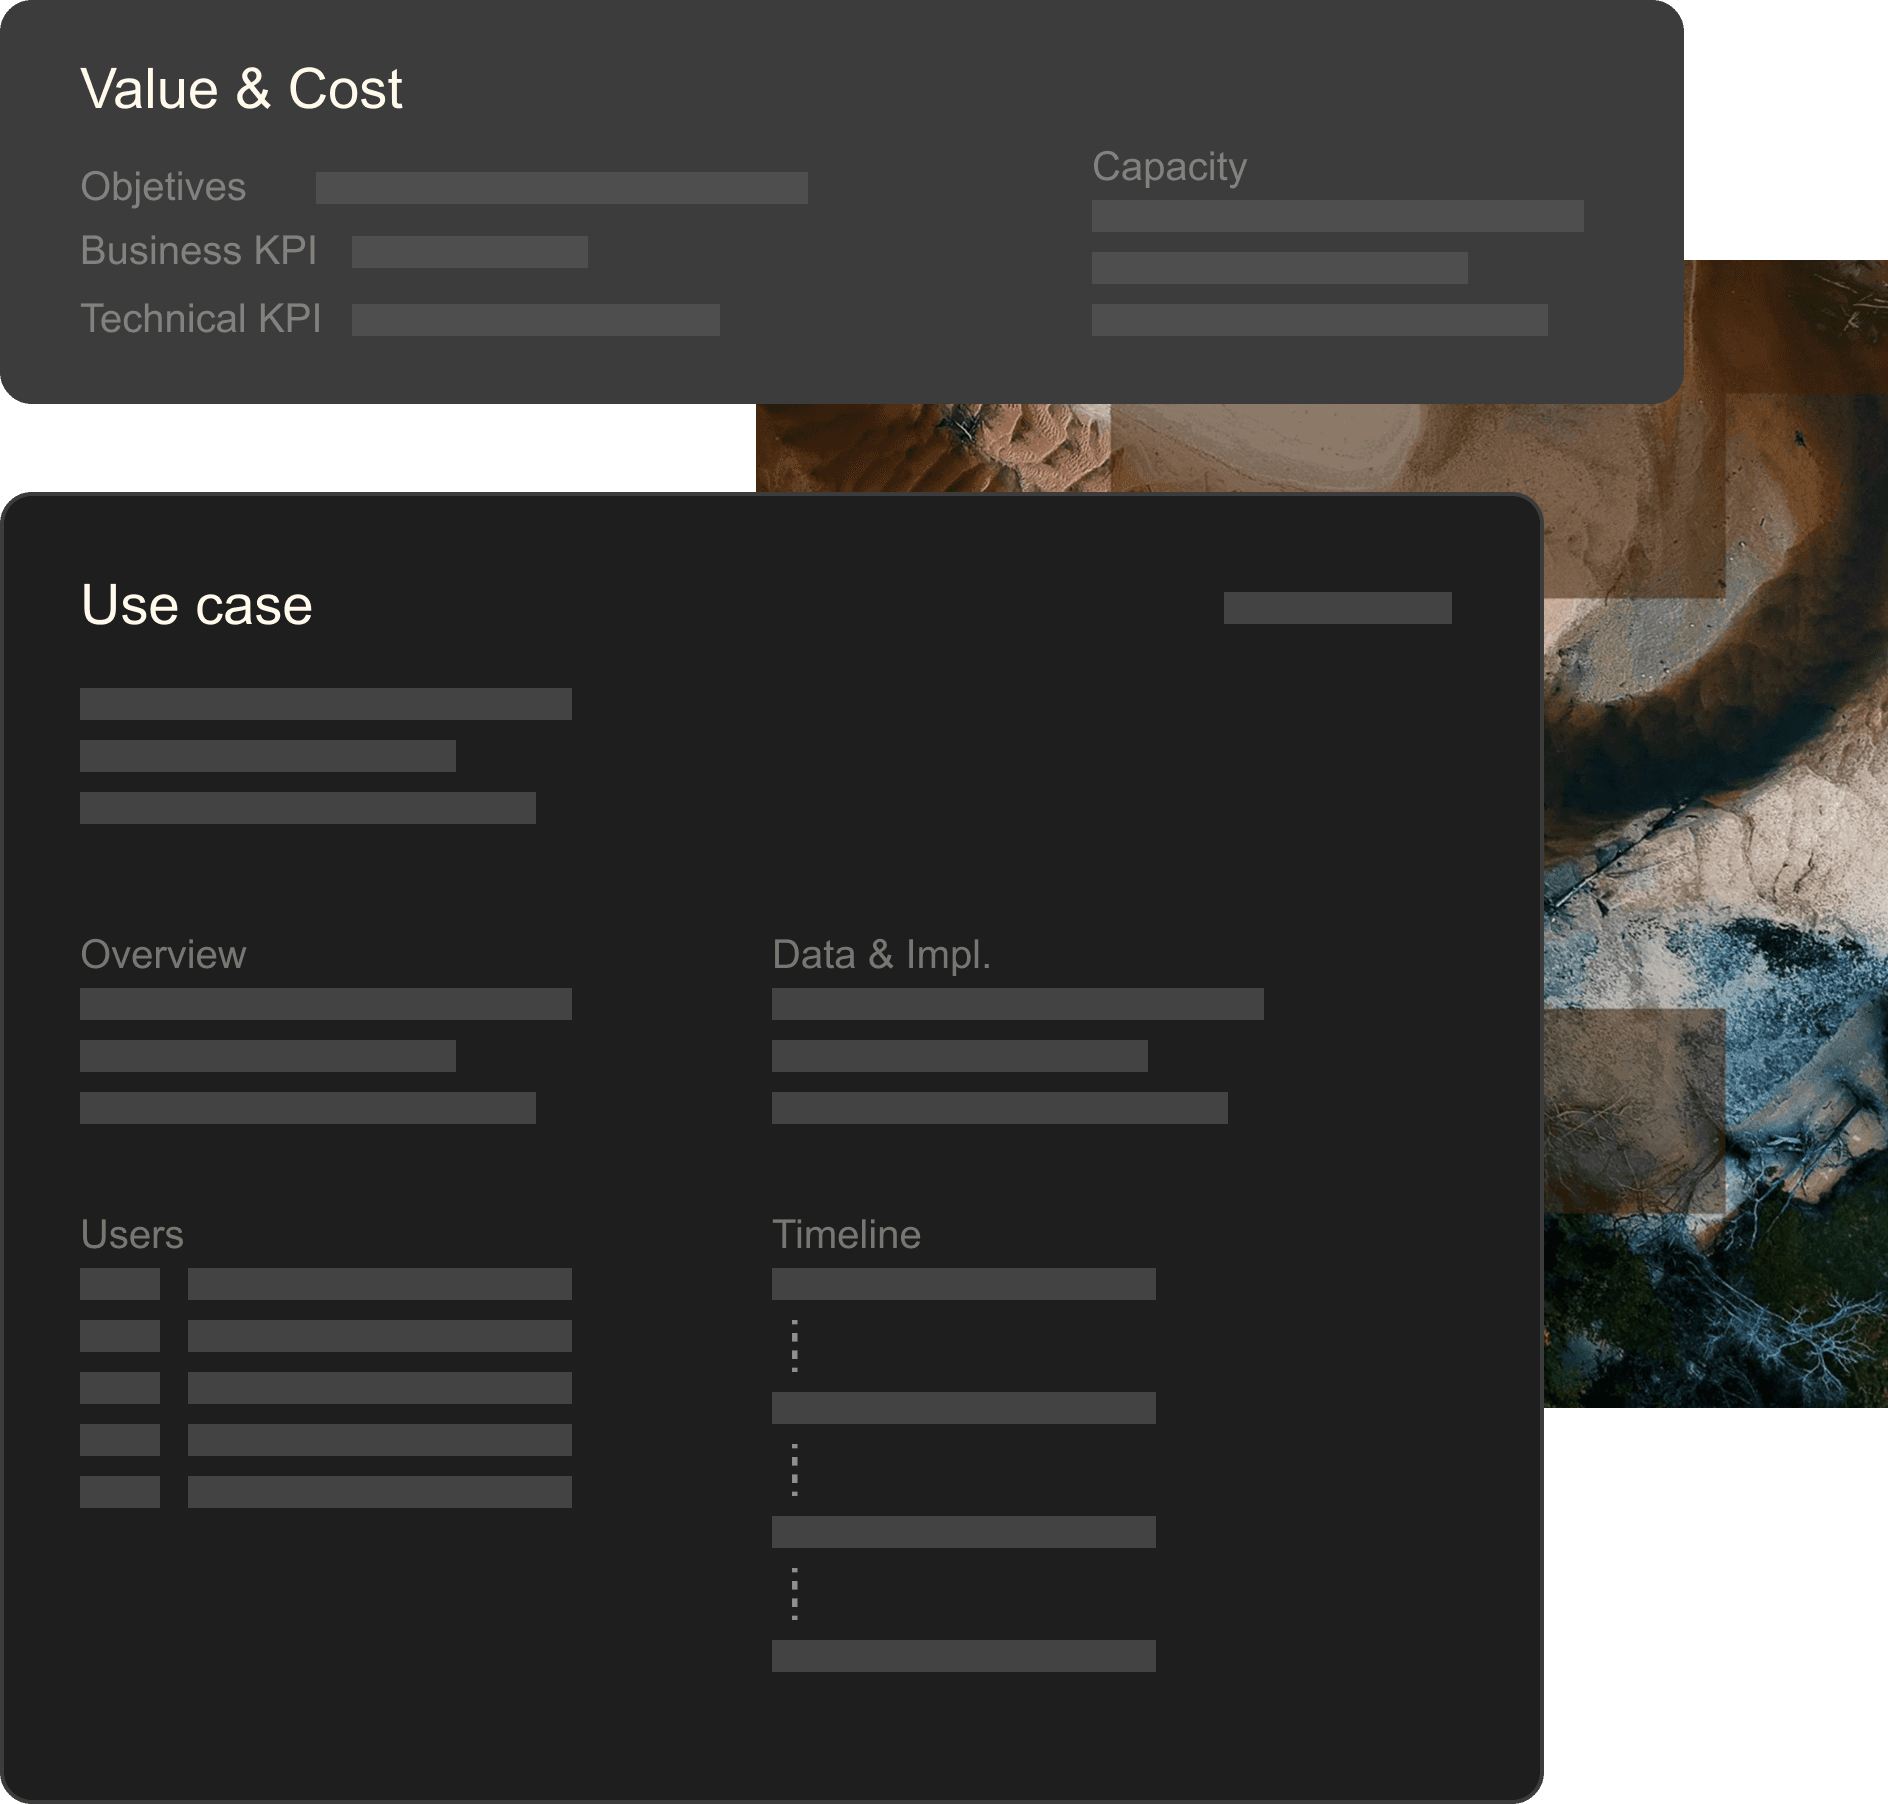Select the Timeline section heading
Screen dimensions: 1888x1804
pyautogui.click(x=846, y=1235)
